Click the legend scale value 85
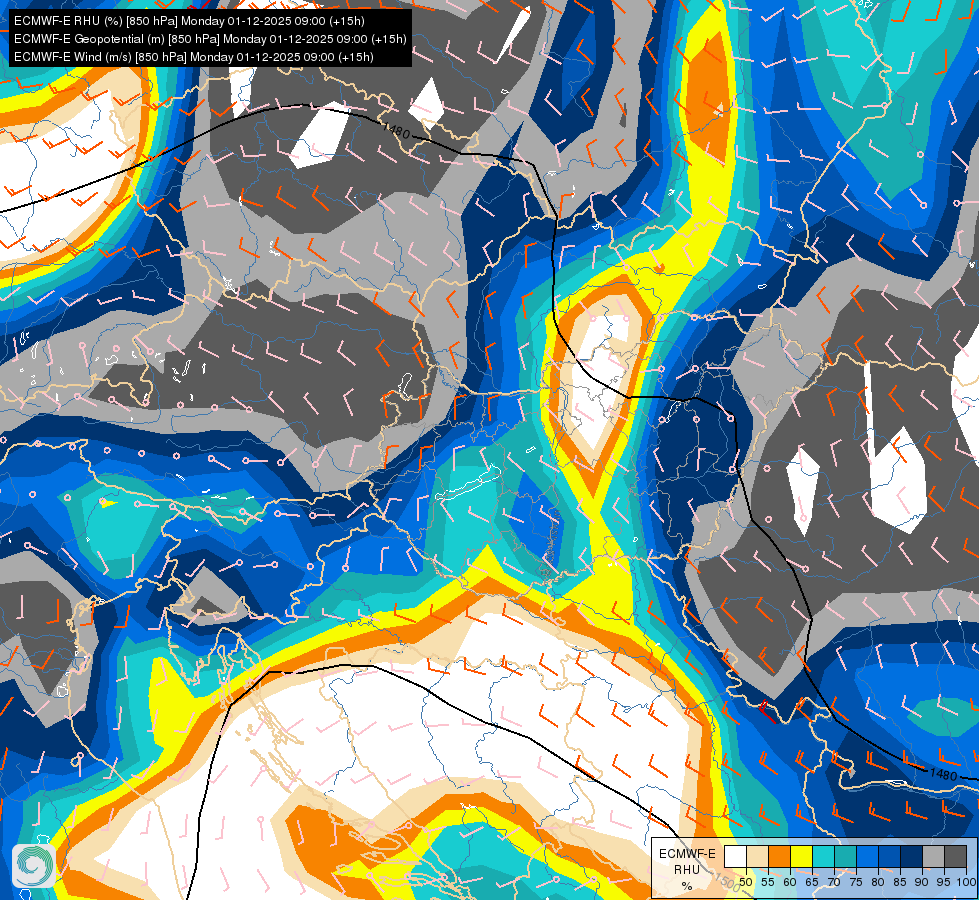This screenshot has width=979, height=900. pos(900,882)
